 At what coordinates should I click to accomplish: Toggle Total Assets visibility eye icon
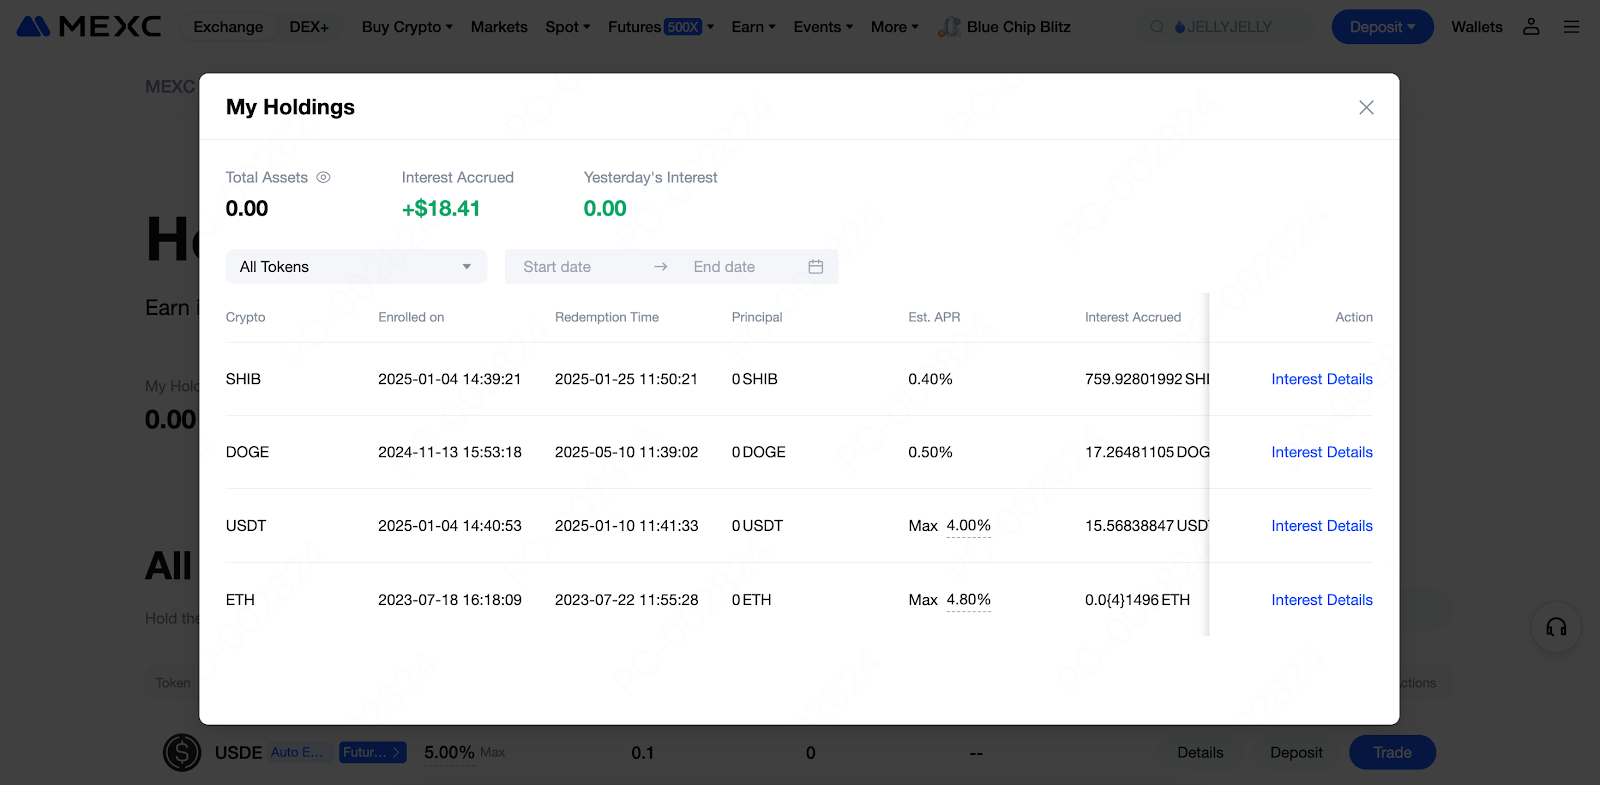323,177
